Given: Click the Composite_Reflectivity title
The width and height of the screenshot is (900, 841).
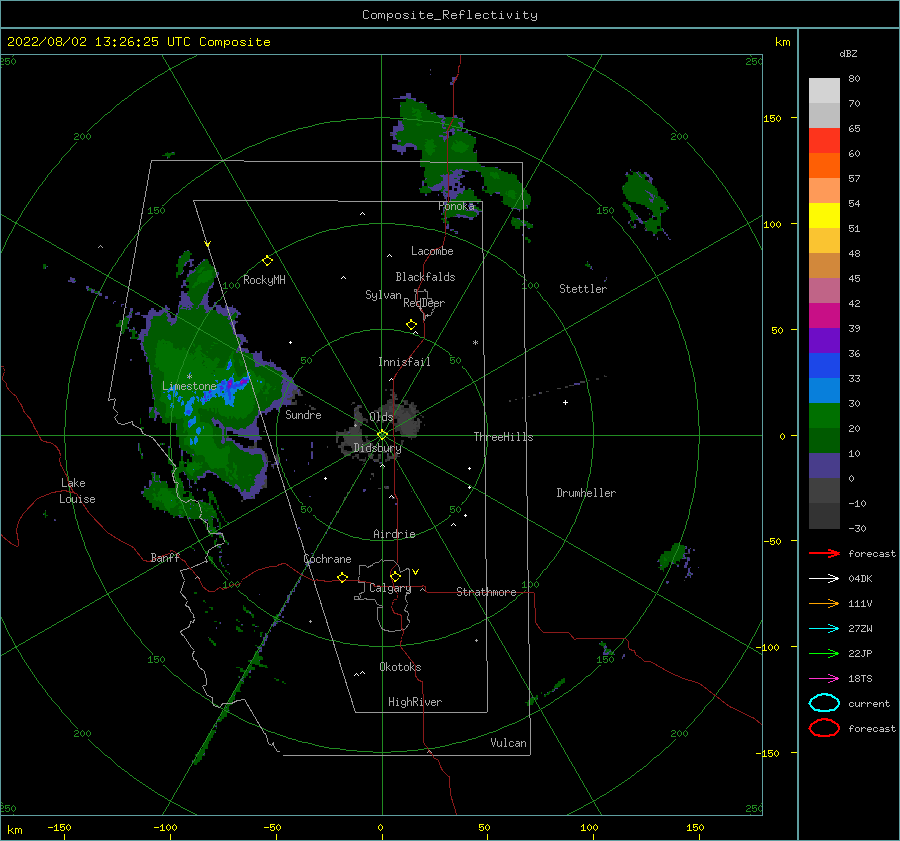Looking at the screenshot, I should [x=449, y=15].
